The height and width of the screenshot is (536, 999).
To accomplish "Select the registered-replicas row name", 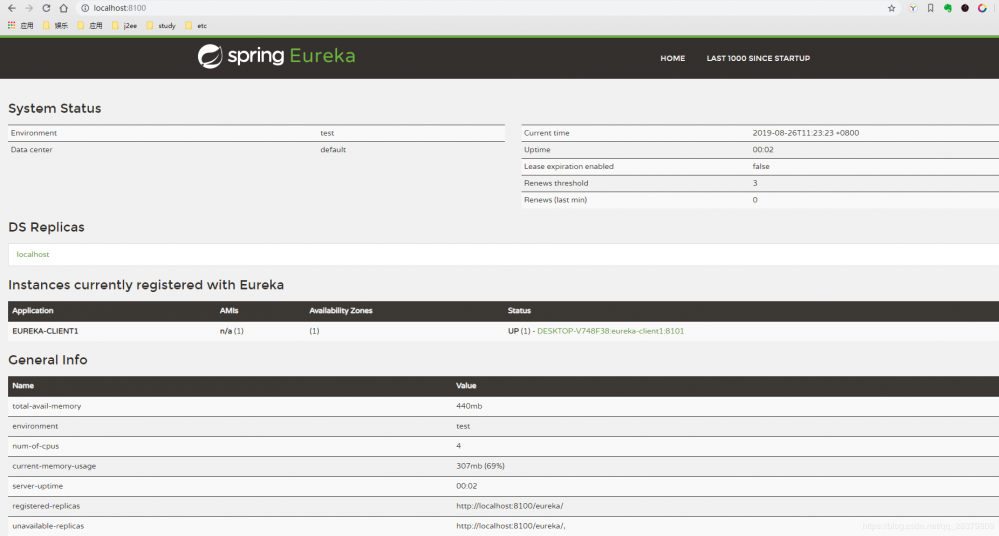I will pos(46,506).
